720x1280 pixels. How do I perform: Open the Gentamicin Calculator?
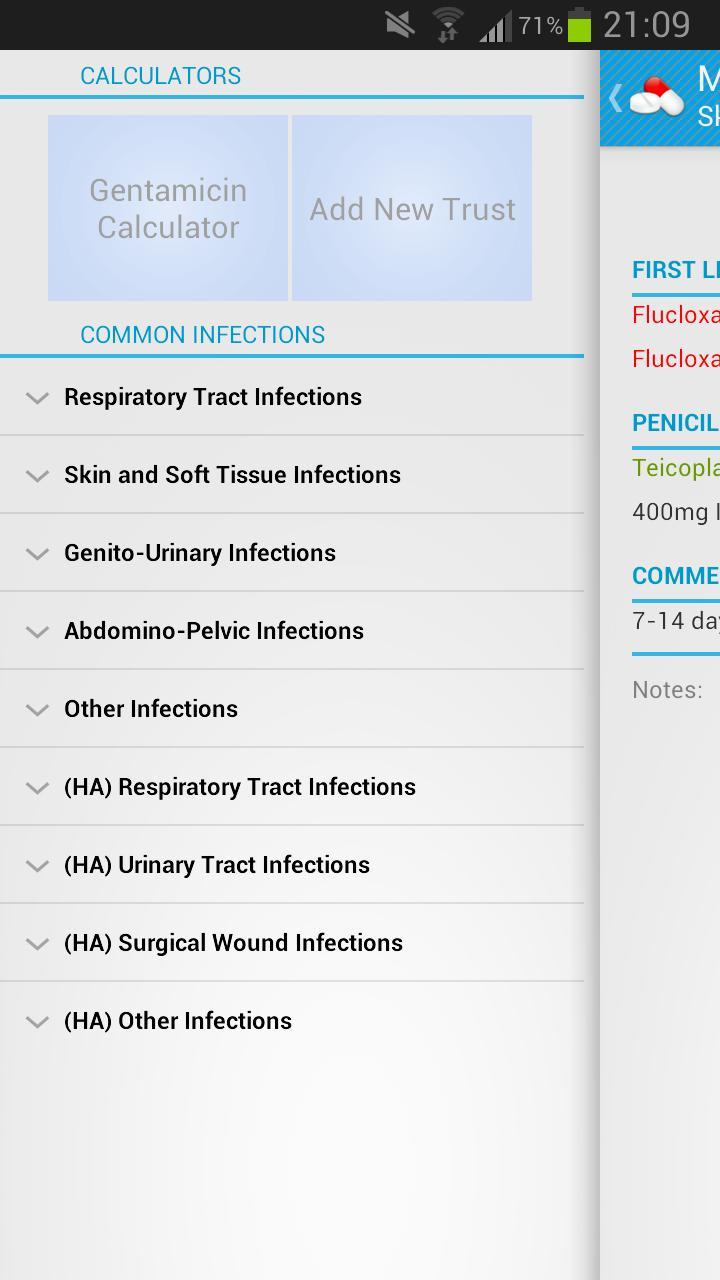pyautogui.click(x=167, y=208)
